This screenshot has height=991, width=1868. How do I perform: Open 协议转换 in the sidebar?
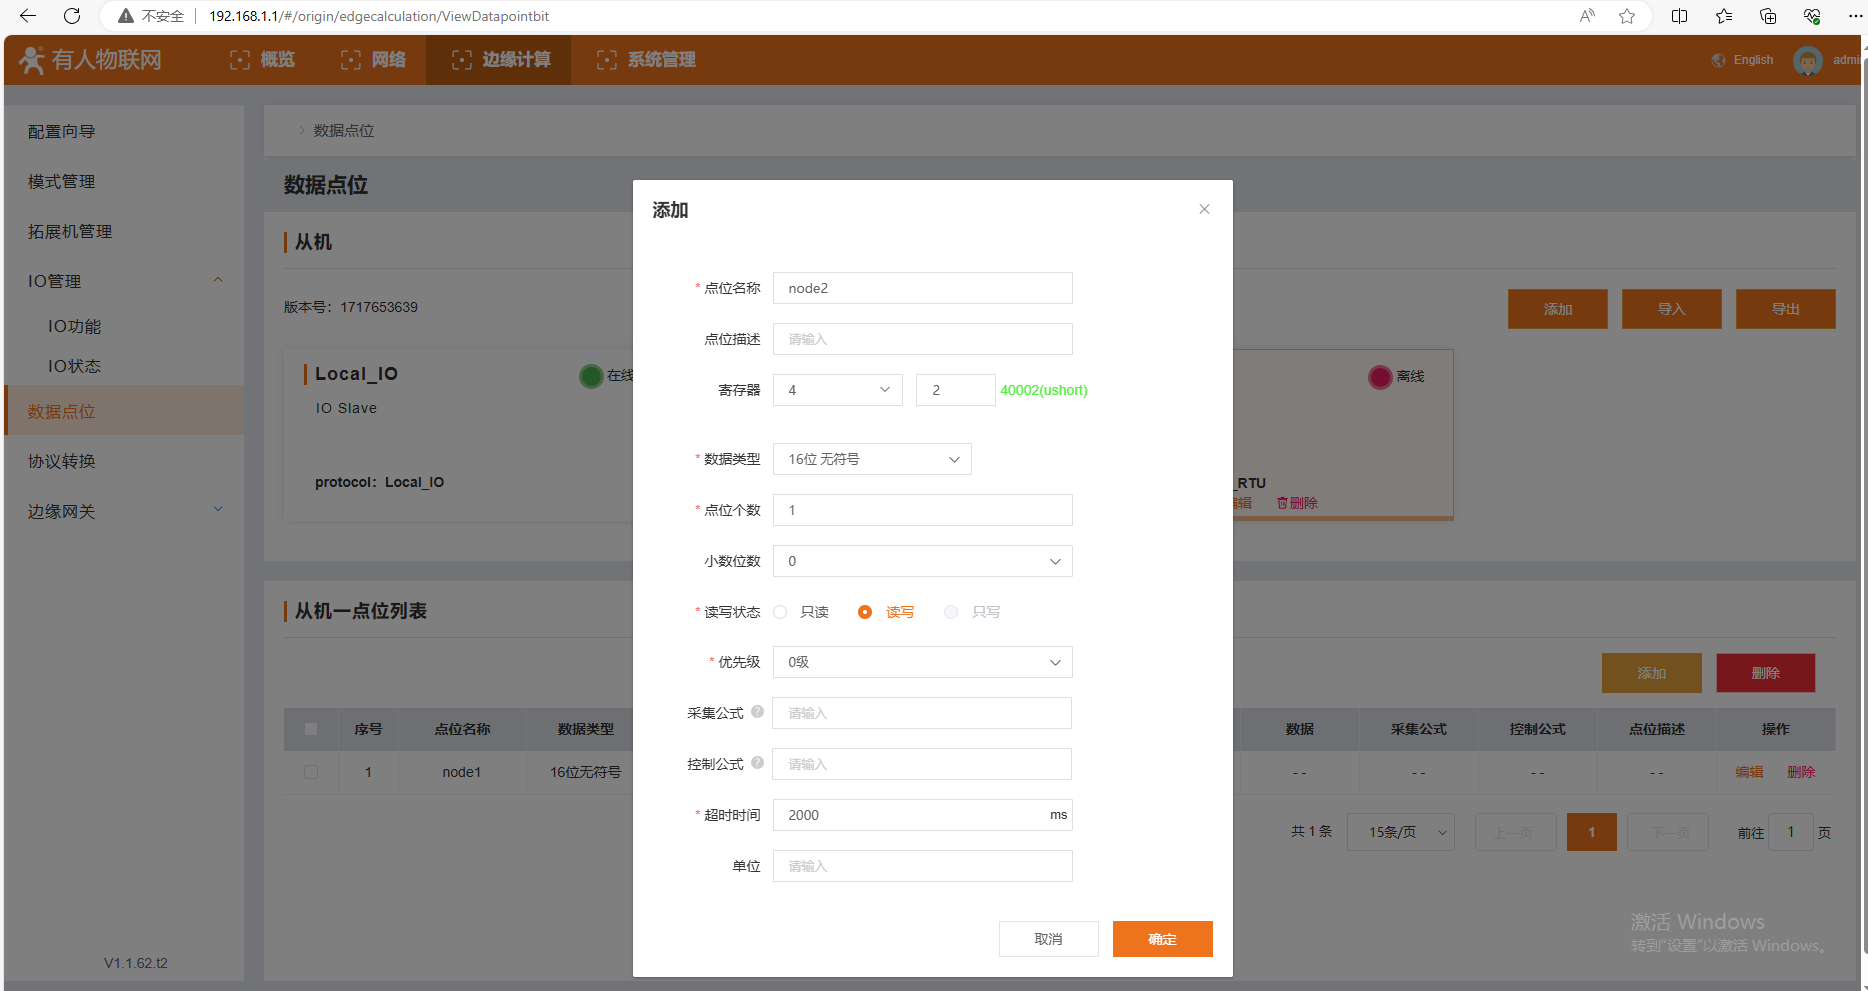pyautogui.click(x=62, y=461)
